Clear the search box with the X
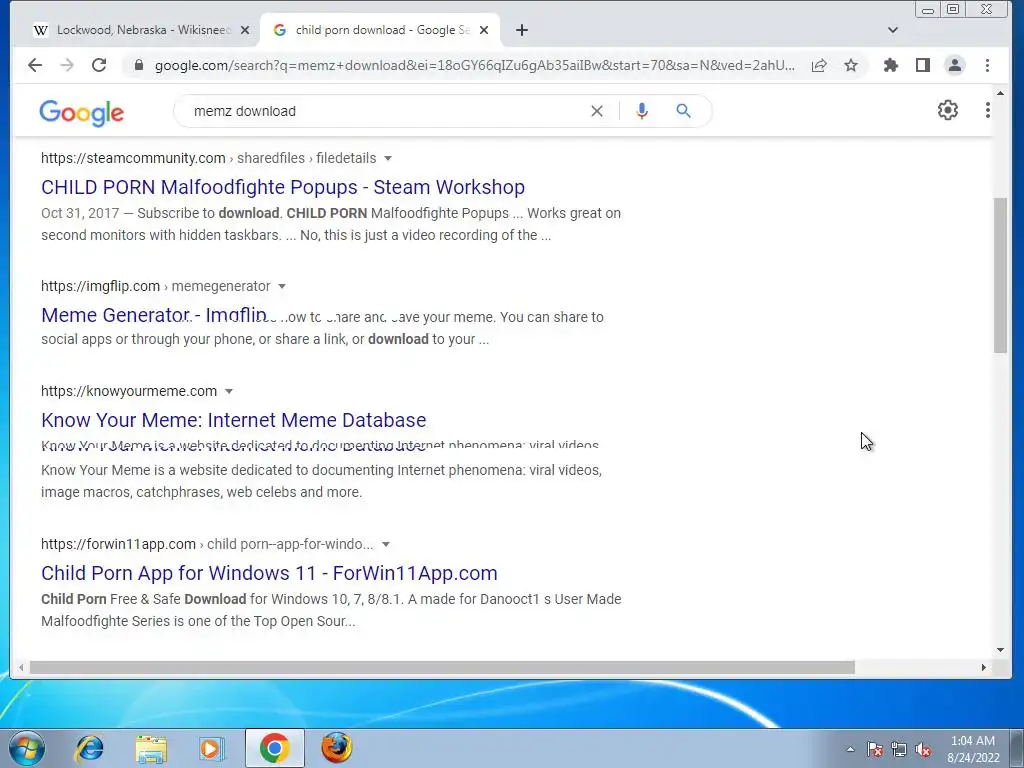 click(596, 111)
